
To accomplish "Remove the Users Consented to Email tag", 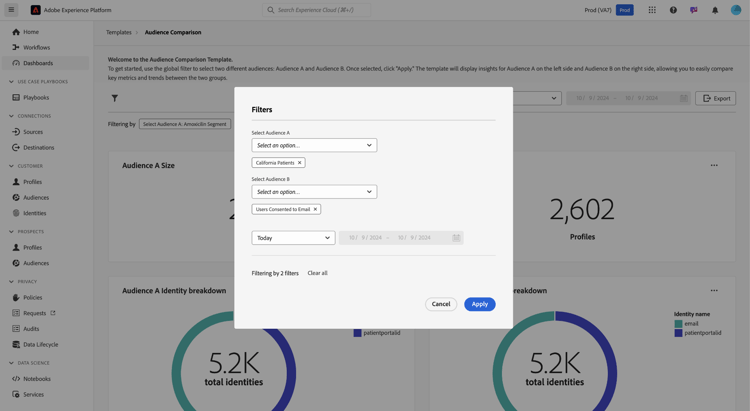I will [x=315, y=209].
